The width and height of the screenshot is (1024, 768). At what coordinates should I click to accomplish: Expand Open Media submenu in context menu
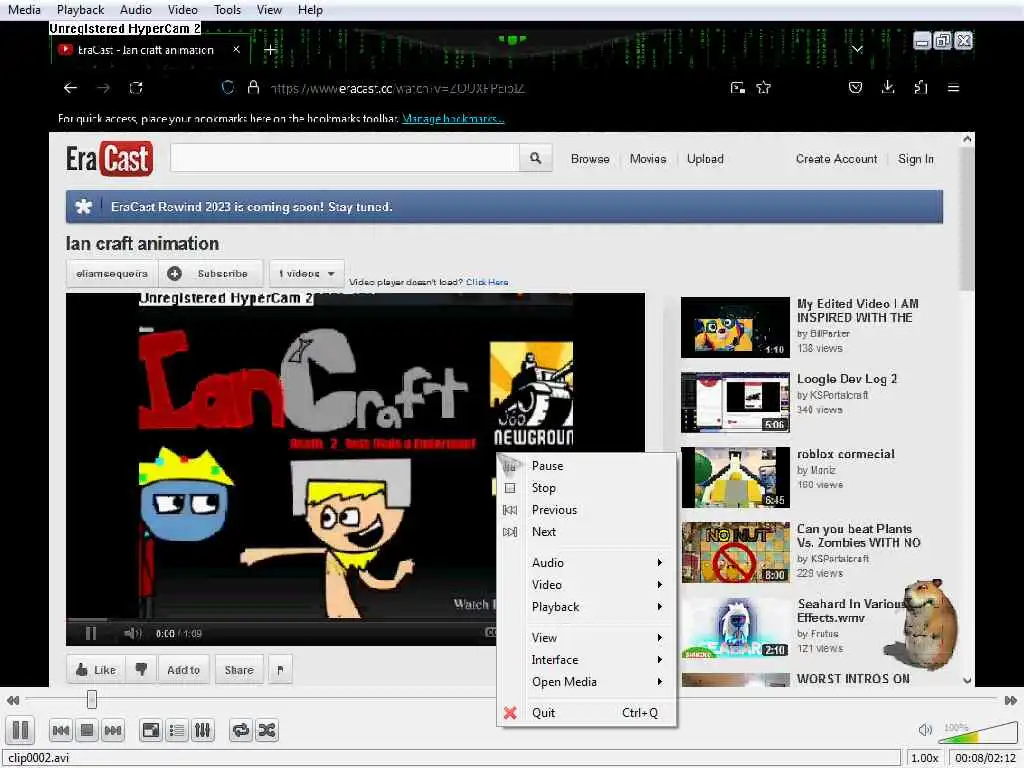(x=586, y=682)
